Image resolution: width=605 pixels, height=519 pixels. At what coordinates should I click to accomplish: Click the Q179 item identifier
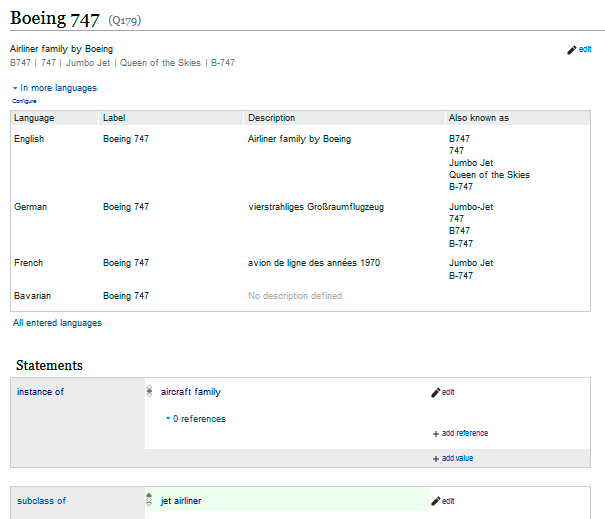pos(125,20)
